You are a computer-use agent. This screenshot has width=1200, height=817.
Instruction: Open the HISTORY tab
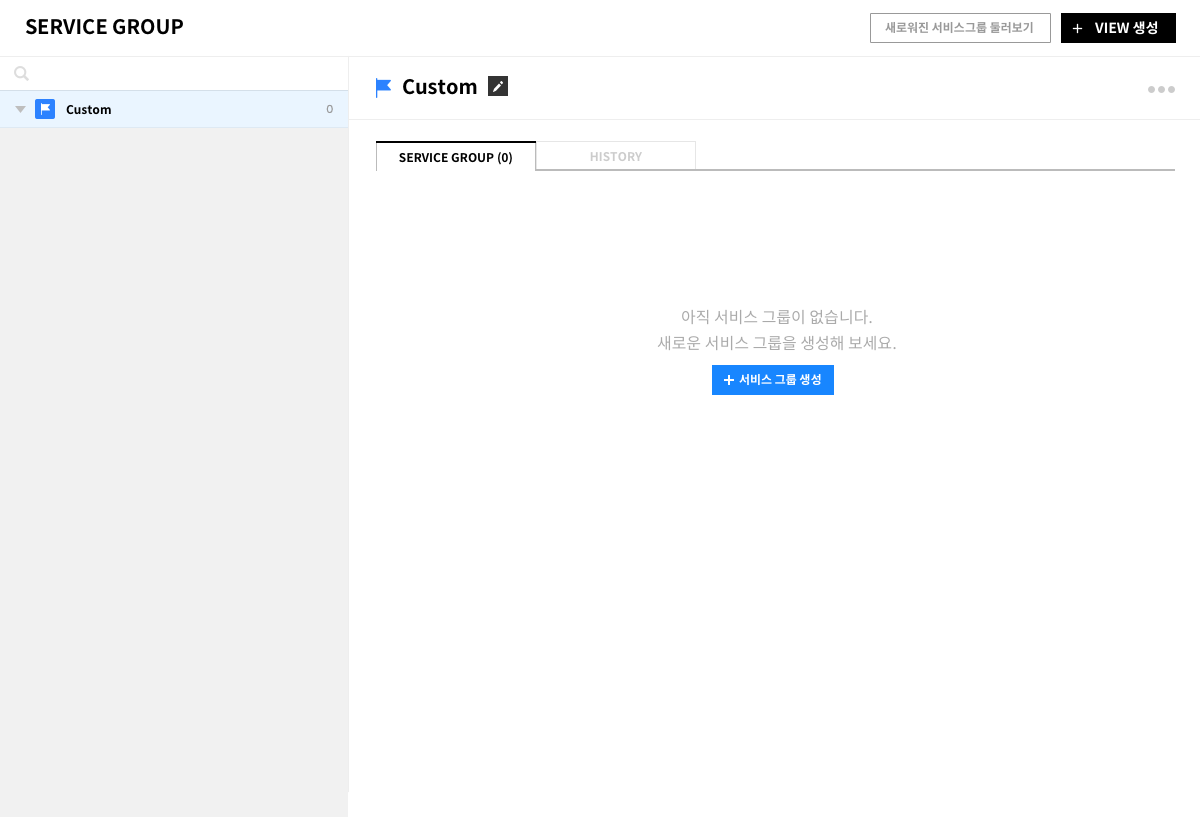pos(615,157)
